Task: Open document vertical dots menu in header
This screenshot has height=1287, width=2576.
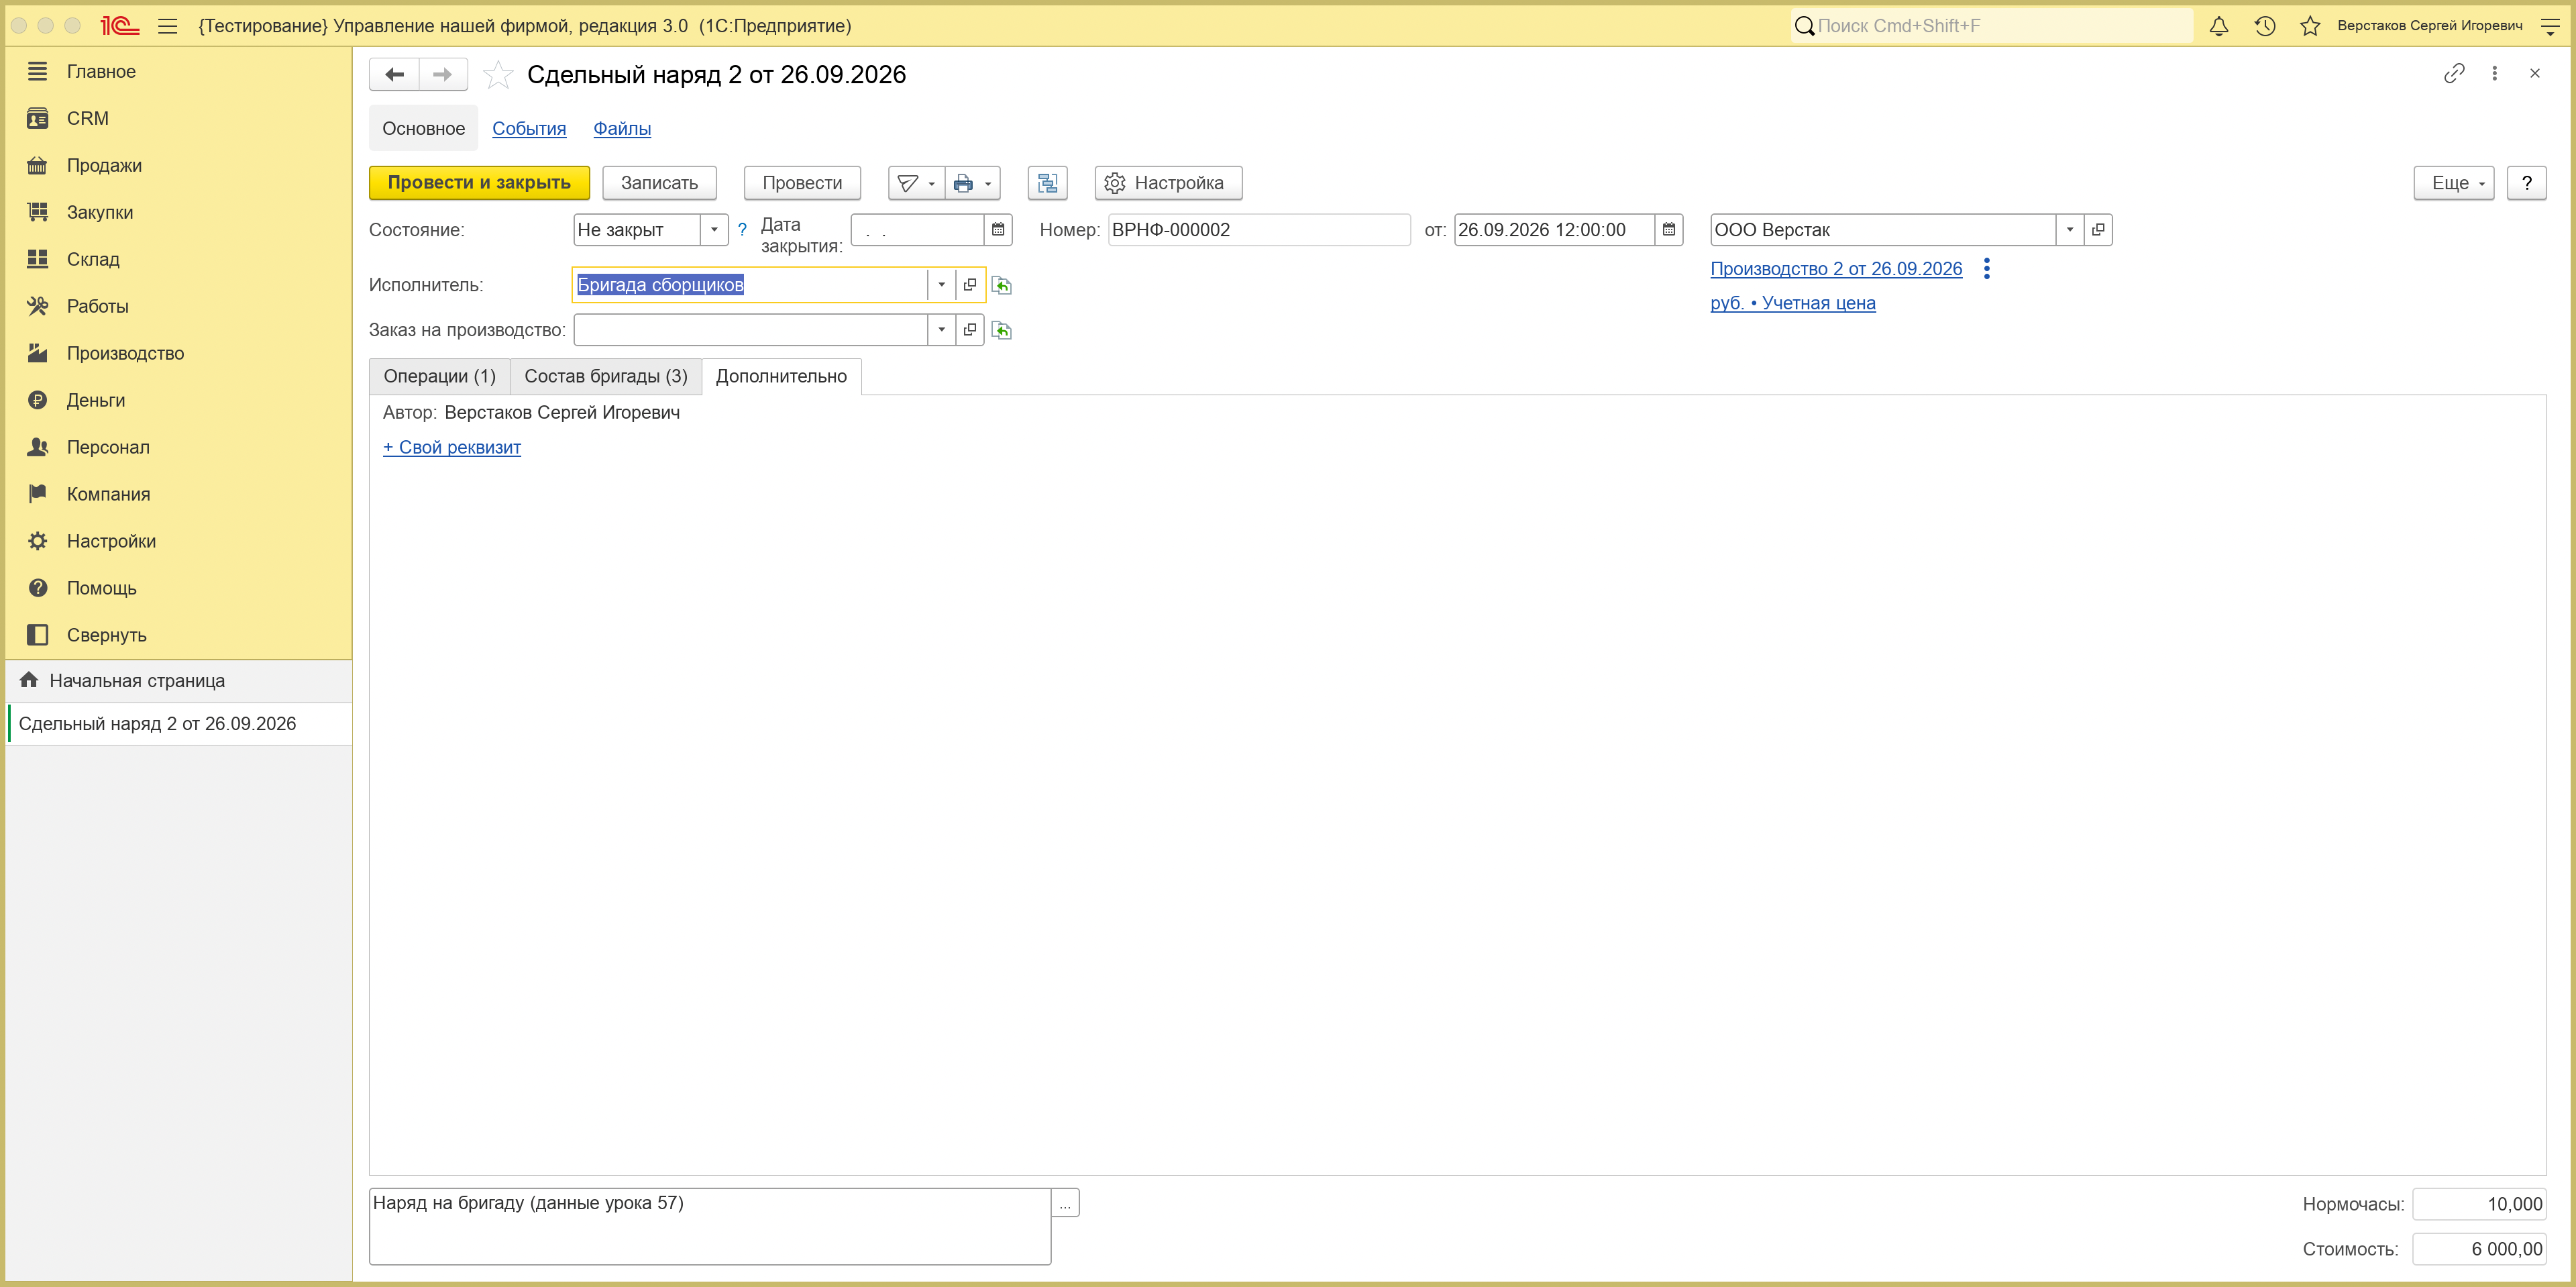Action: click(2494, 73)
